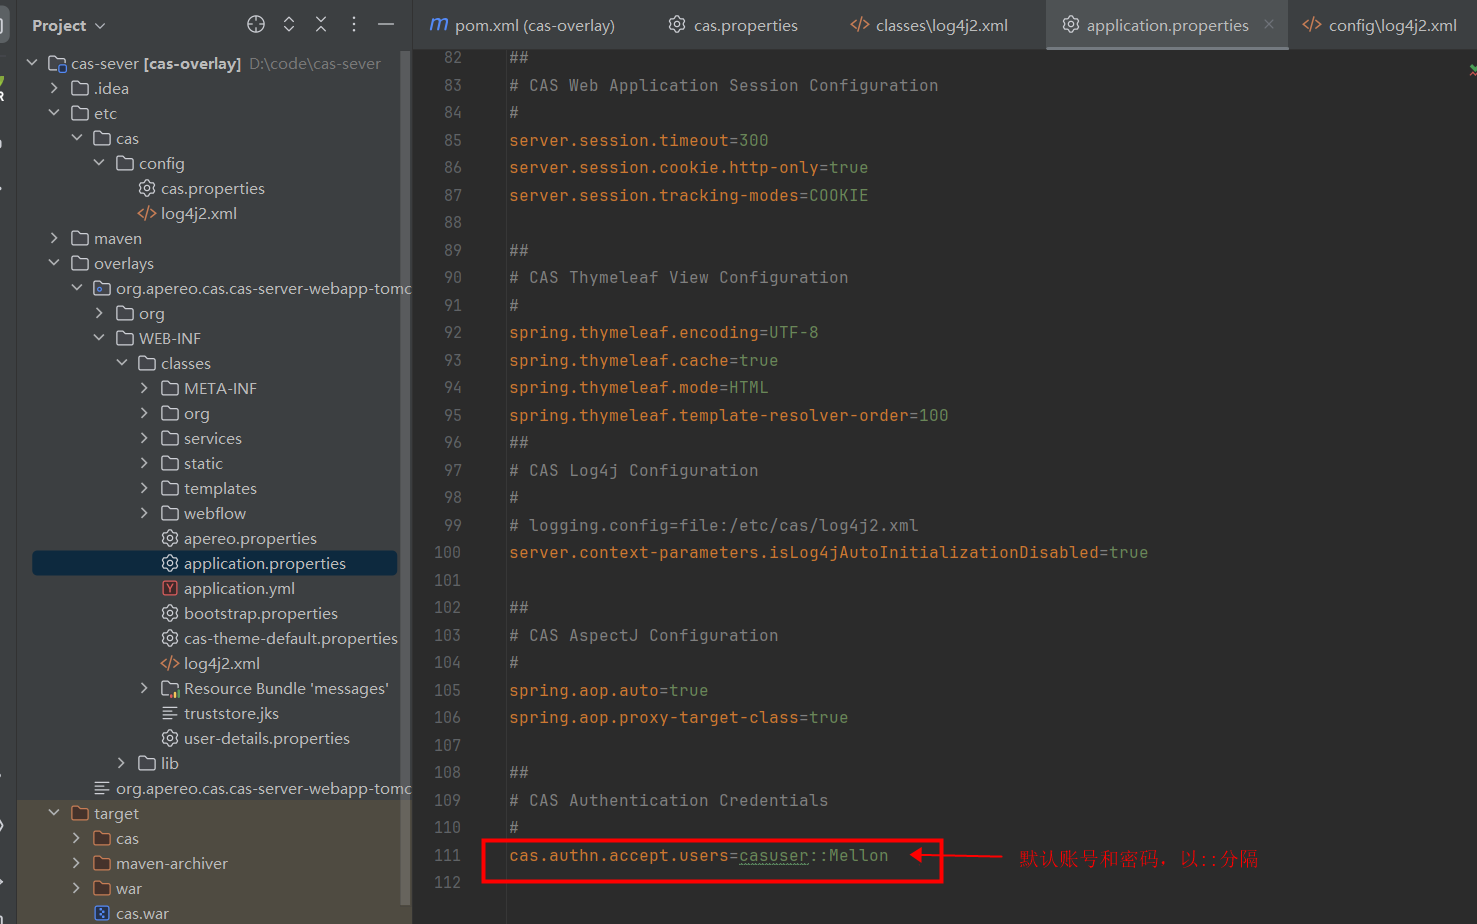Open the cas.war archive file
1477x924 pixels.
[x=141, y=913]
